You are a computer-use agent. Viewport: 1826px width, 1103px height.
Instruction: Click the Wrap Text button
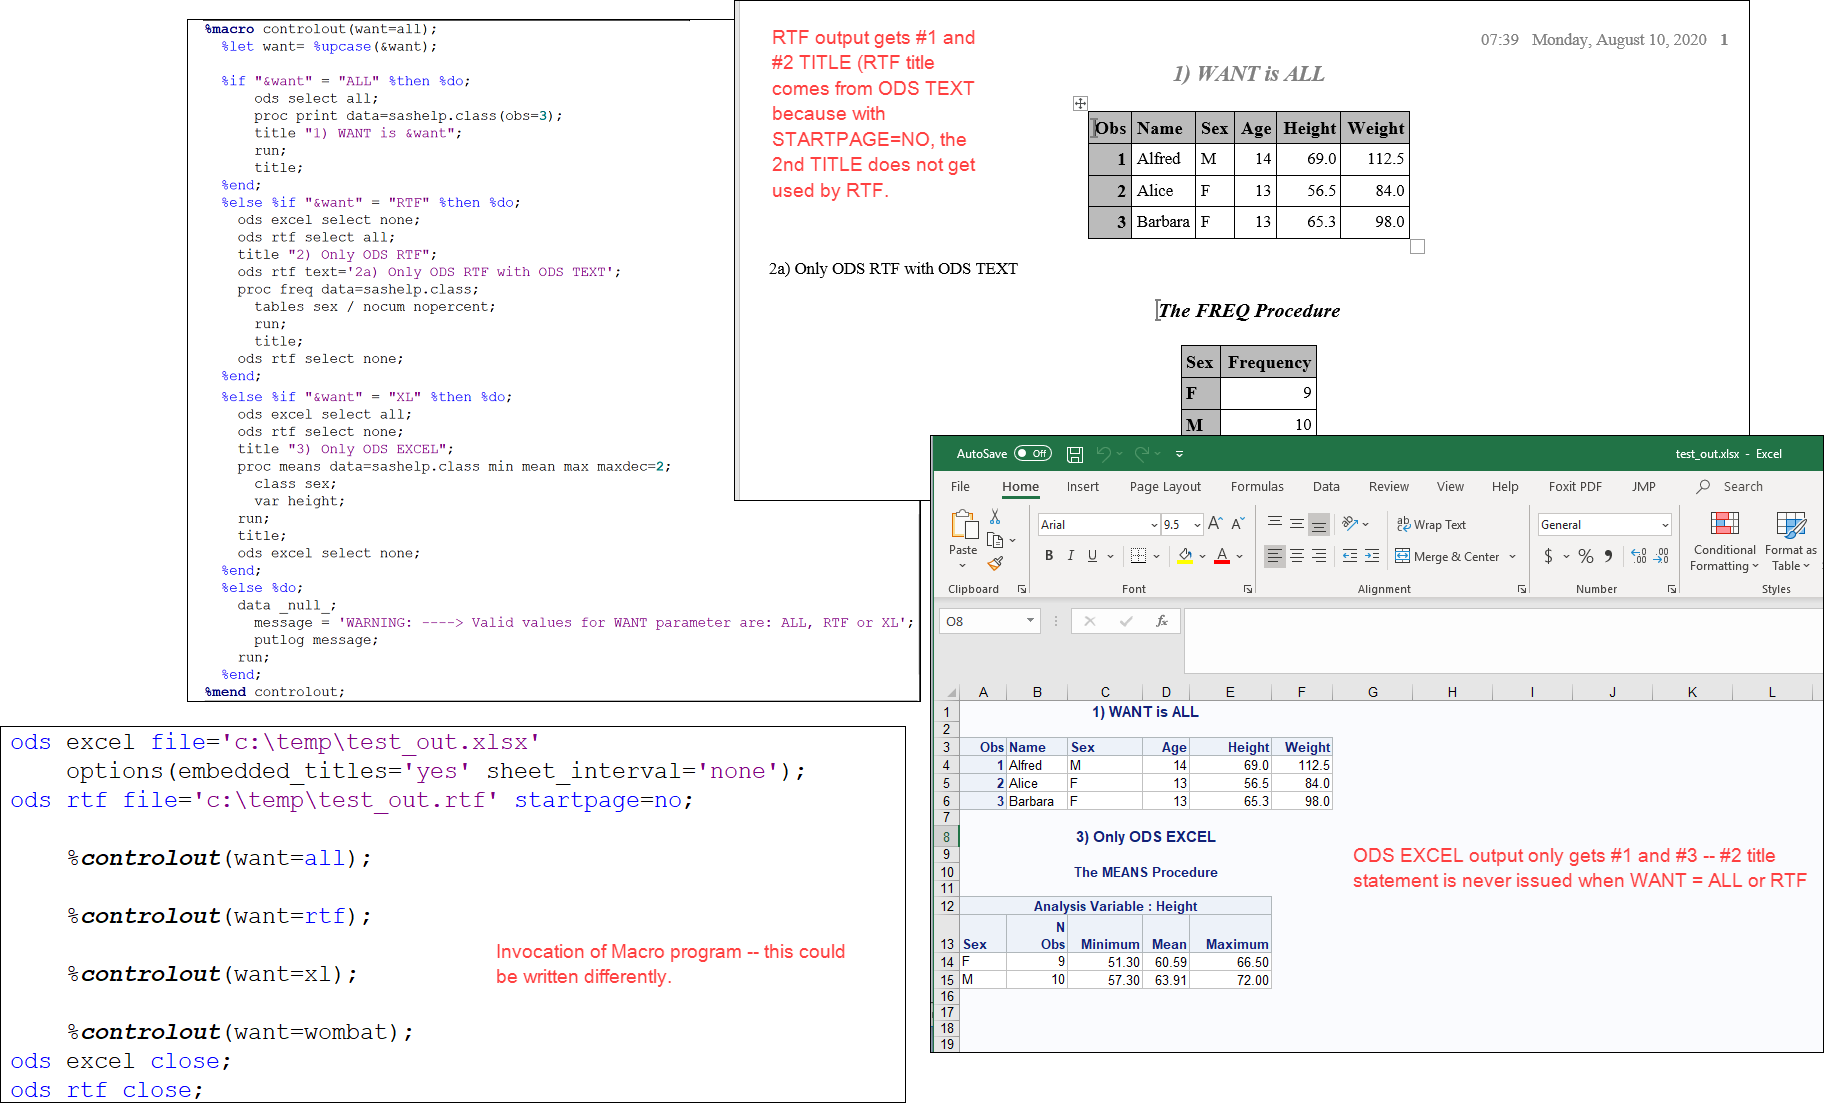(x=1431, y=525)
